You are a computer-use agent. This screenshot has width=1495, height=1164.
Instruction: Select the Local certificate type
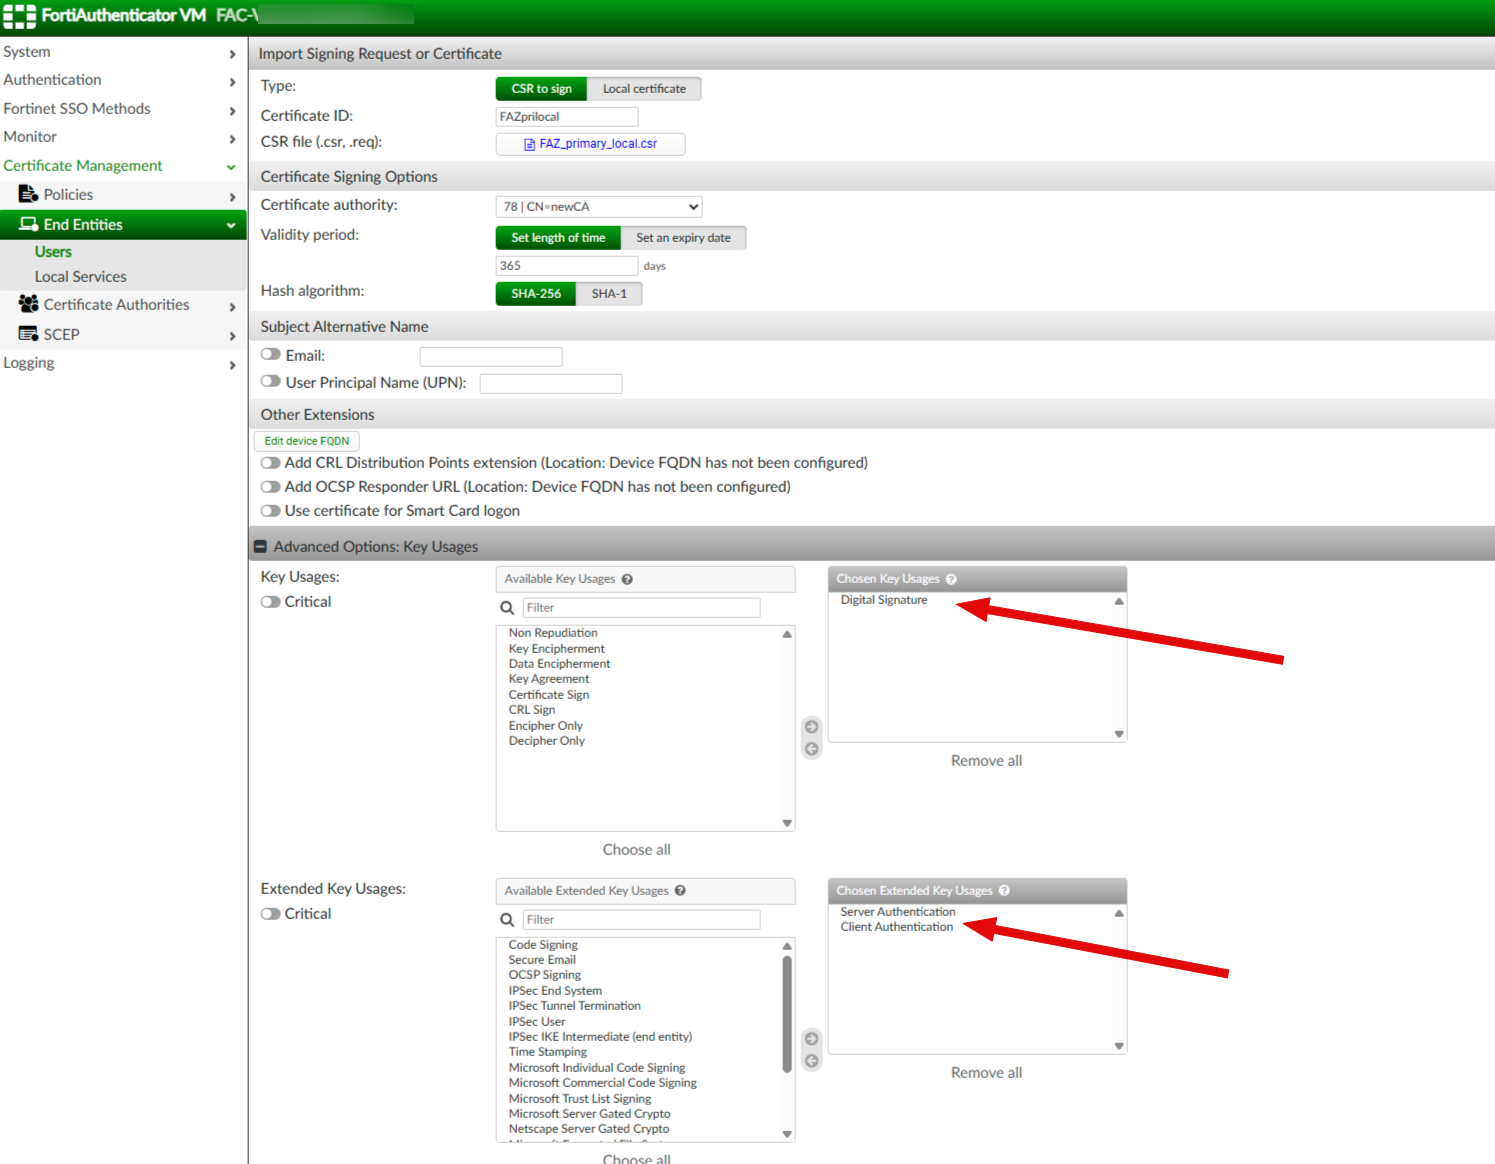(x=644, y=89)
